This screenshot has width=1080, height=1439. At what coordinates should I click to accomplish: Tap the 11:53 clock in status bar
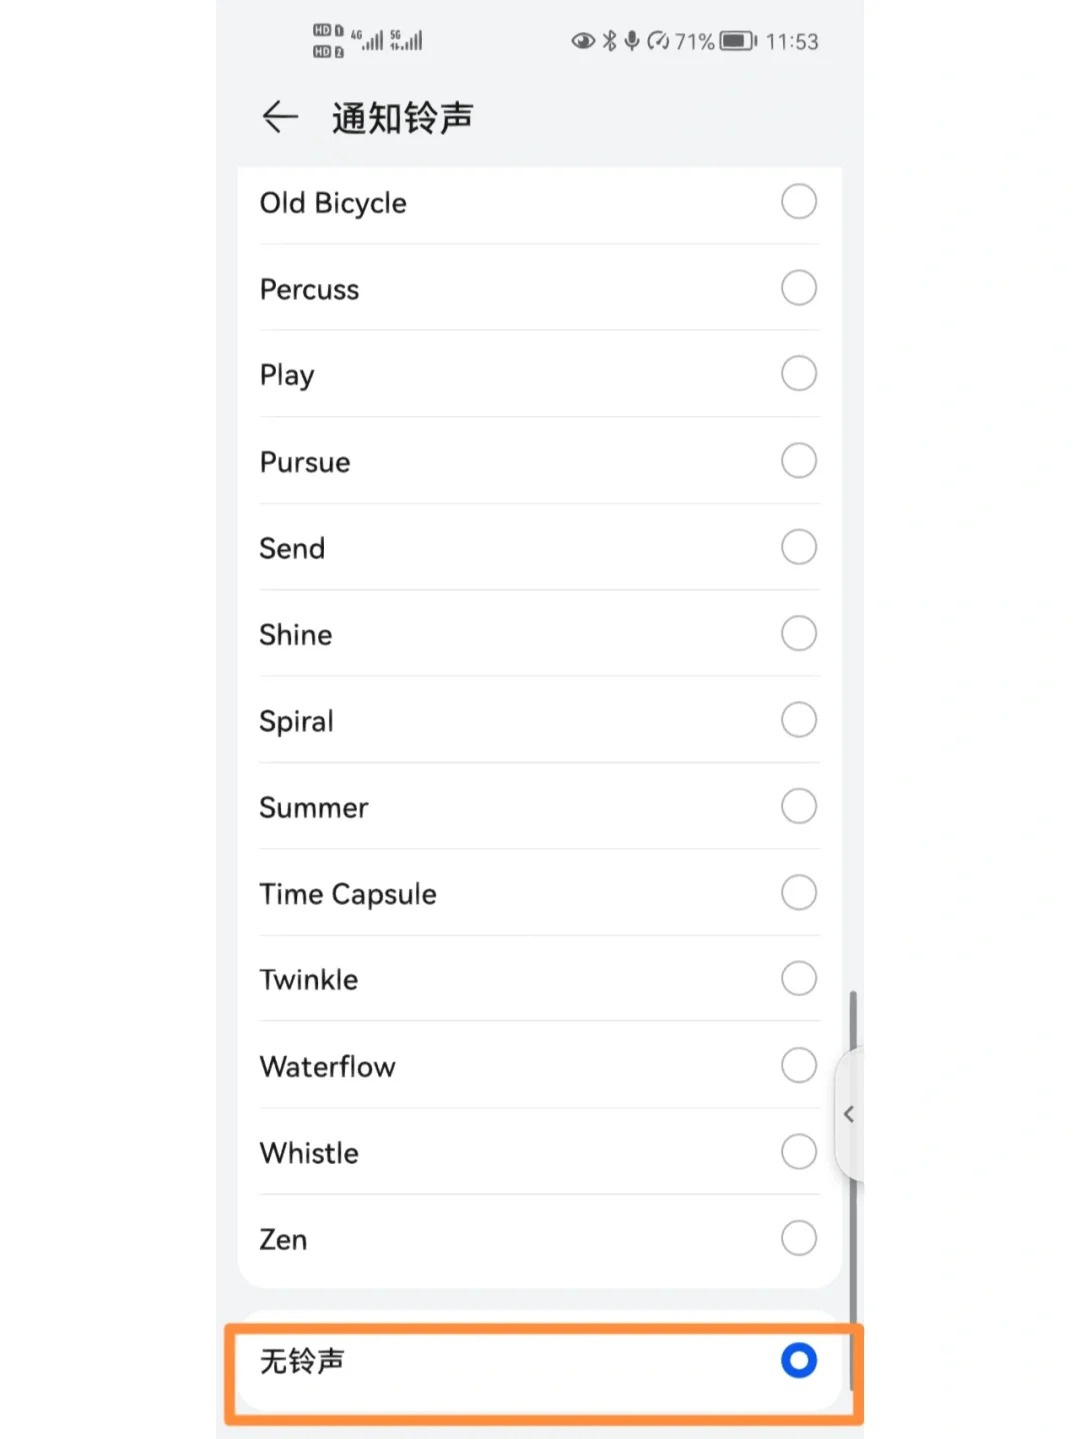click(x=792, y=42)
